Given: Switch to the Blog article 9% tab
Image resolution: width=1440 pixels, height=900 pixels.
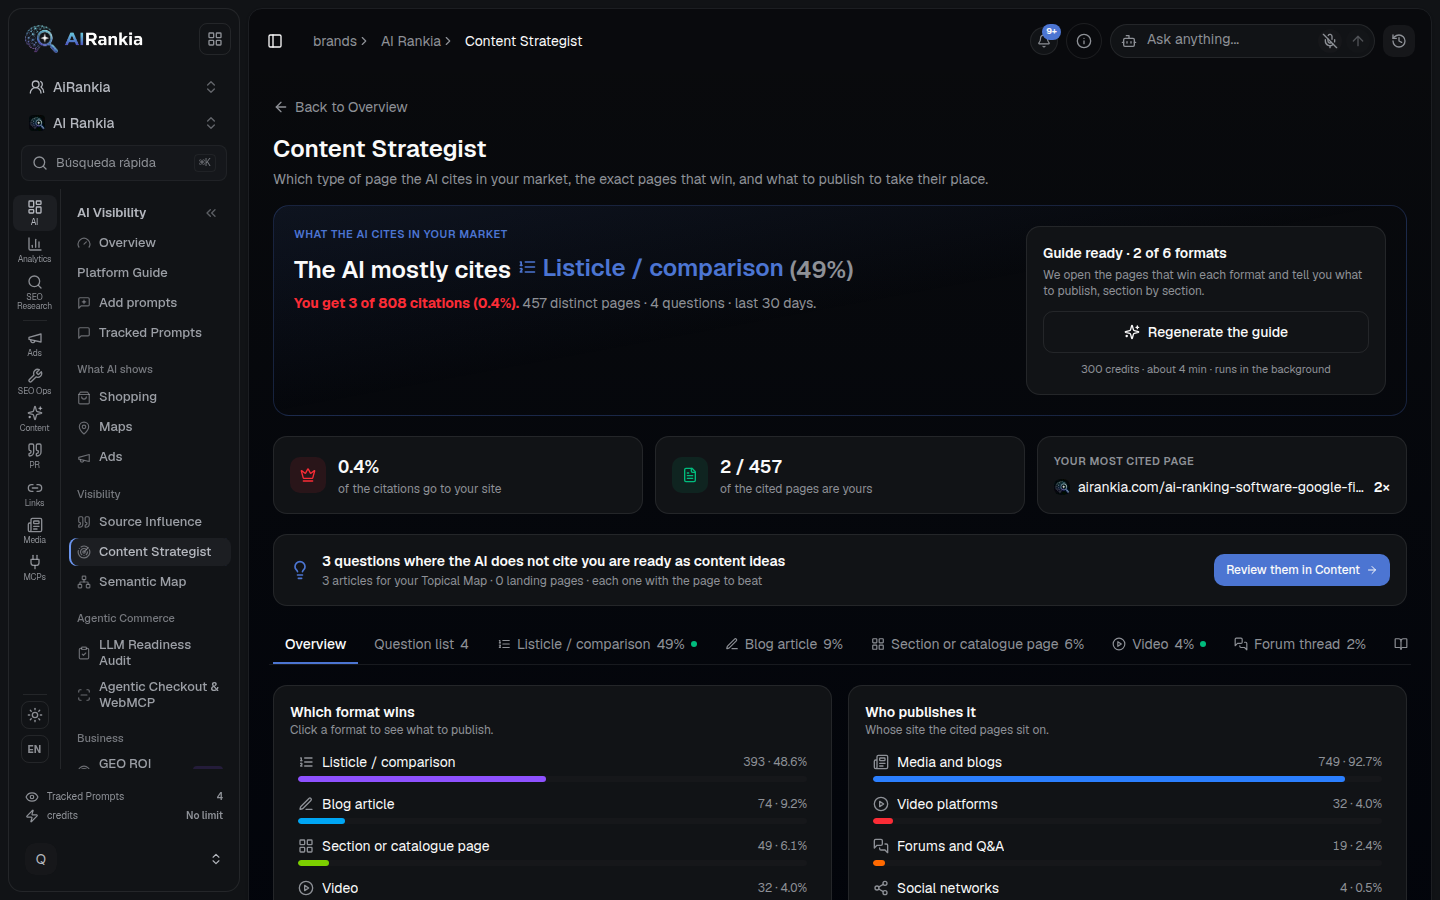Looking at the screenshot, I should click(x=784, y=644).
